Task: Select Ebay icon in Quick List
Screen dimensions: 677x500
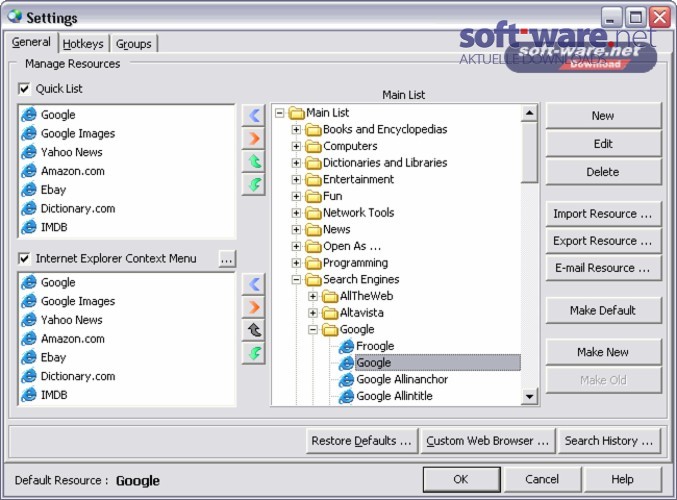Action: pyautogui.click(x=29, y=190)
